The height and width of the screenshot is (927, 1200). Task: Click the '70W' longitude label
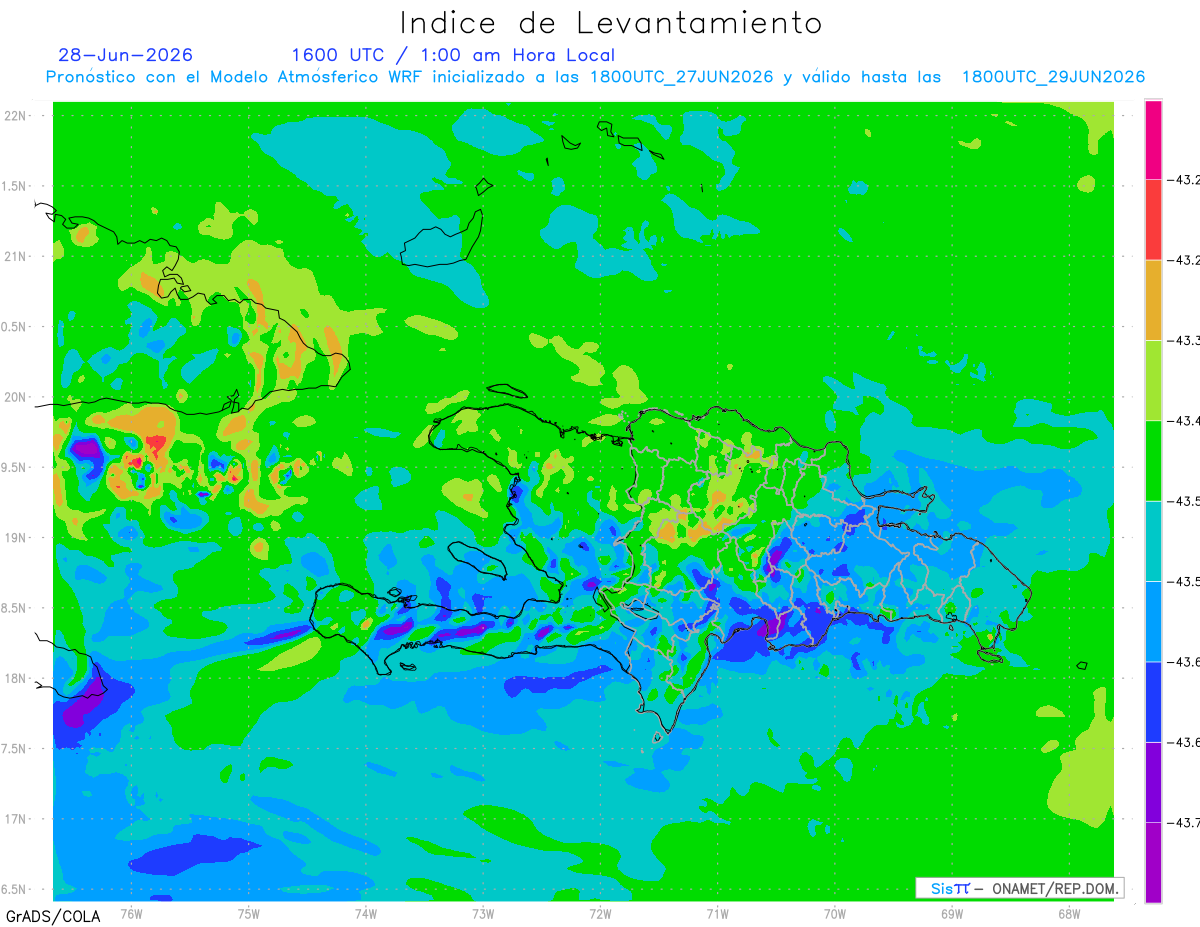pyautogui.click(x=835, y=912)
